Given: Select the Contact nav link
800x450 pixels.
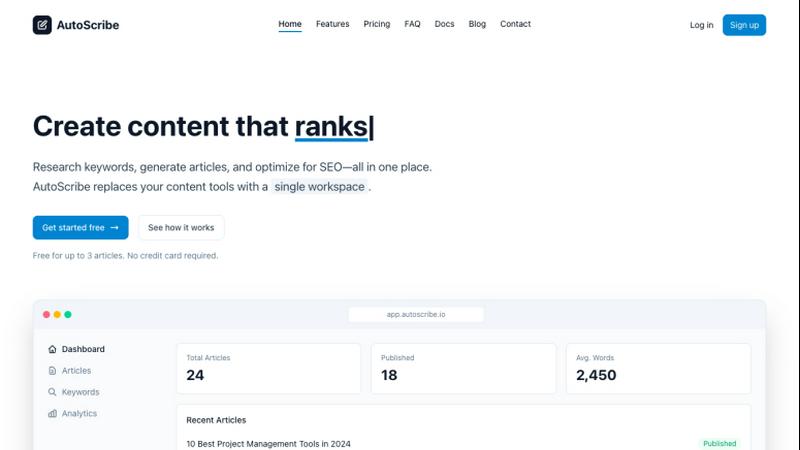Looking at the screenshot, I should tap(515, 24).
